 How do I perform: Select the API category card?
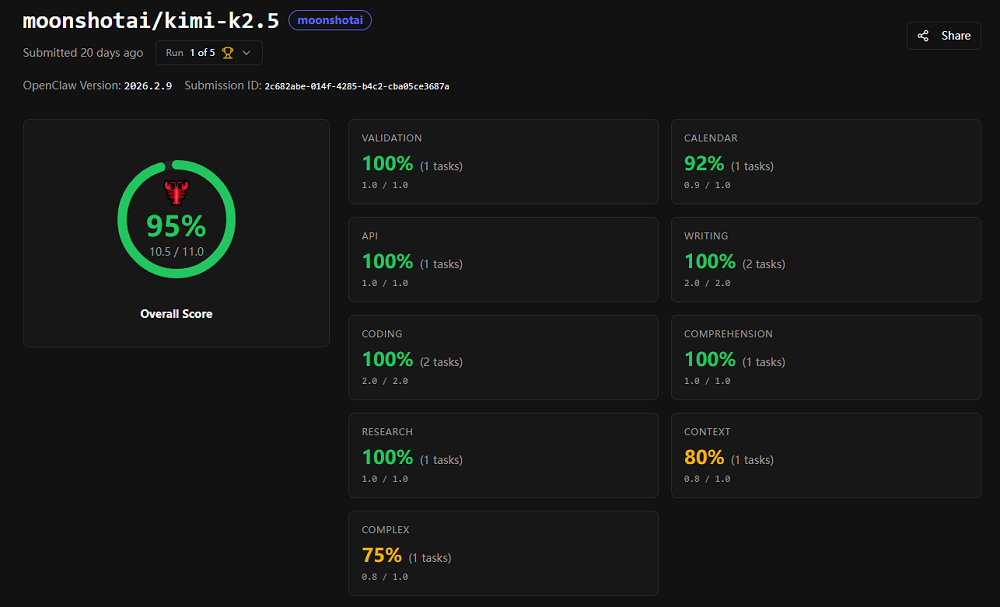click(503, 259)
